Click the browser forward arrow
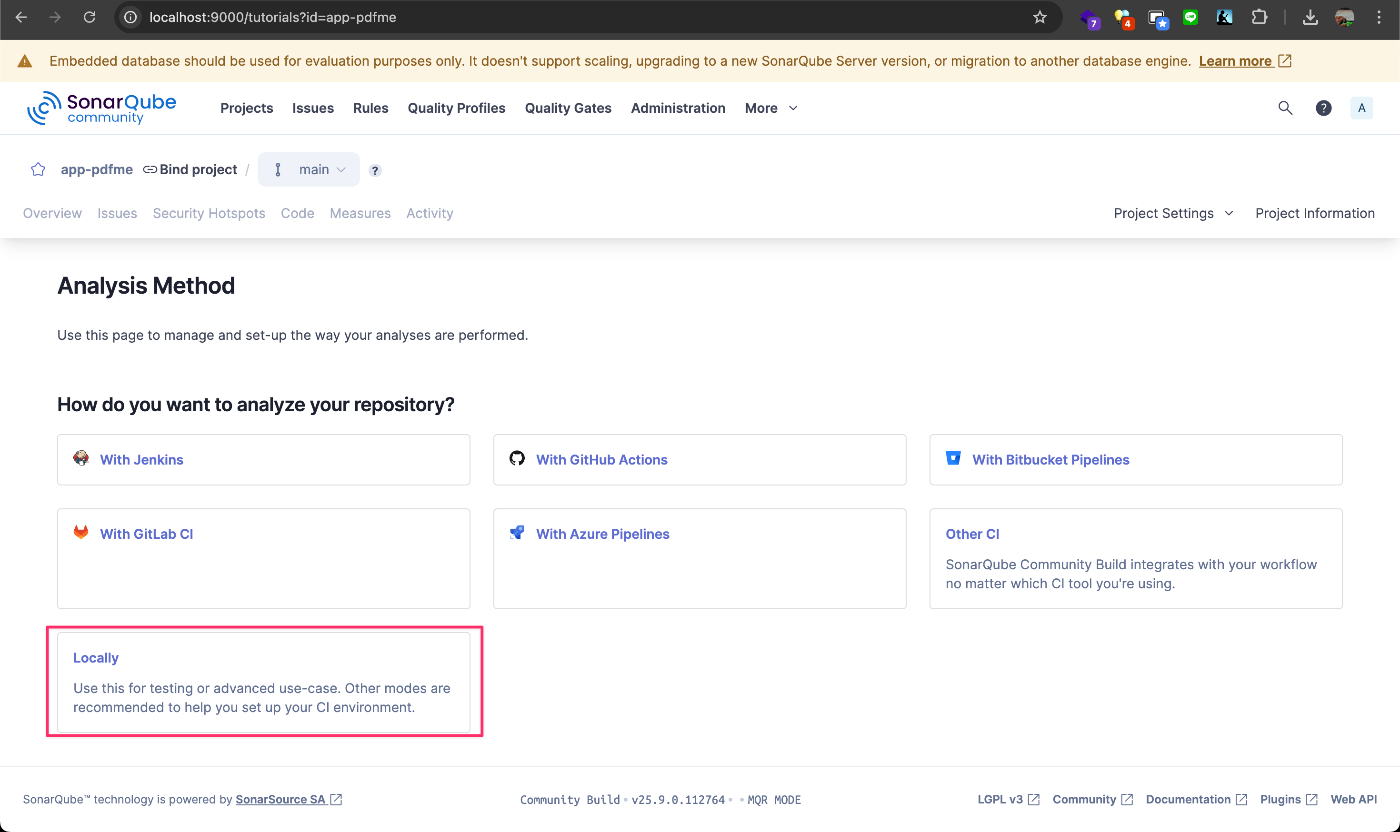Image resolution: width=1400 pixels, height=832 pixels. point(55,17)
